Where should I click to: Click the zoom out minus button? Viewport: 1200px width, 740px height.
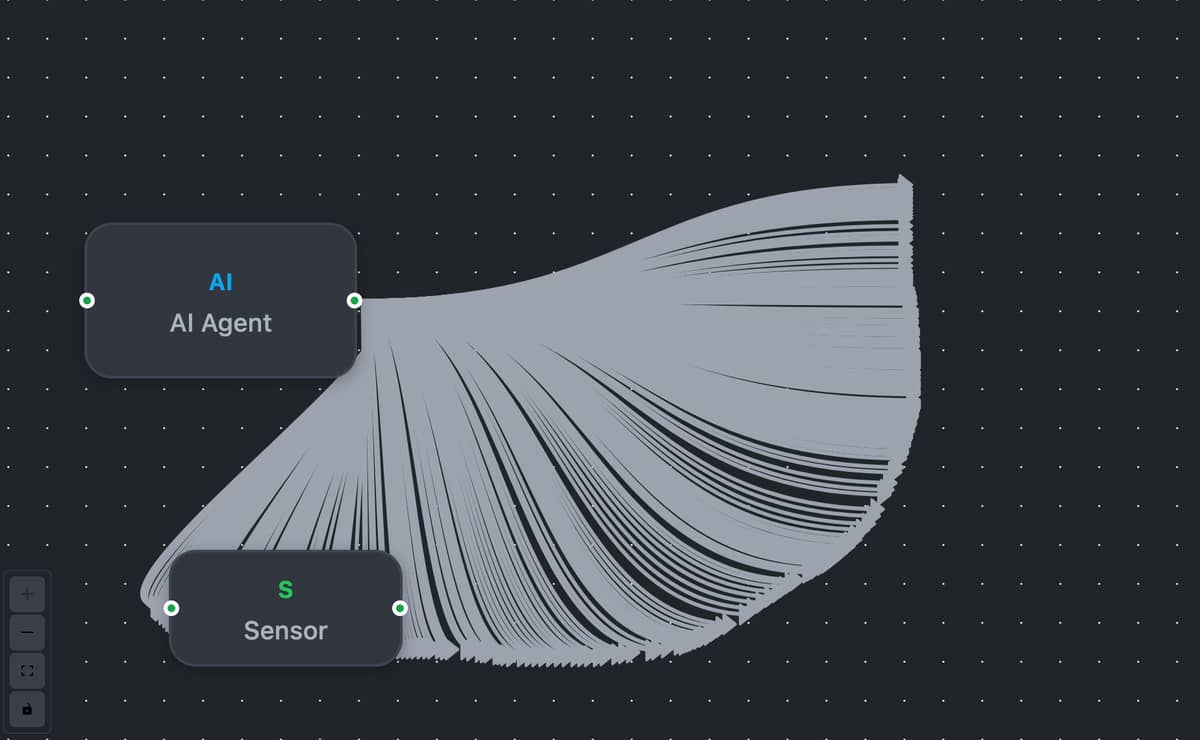coord(27,632)
